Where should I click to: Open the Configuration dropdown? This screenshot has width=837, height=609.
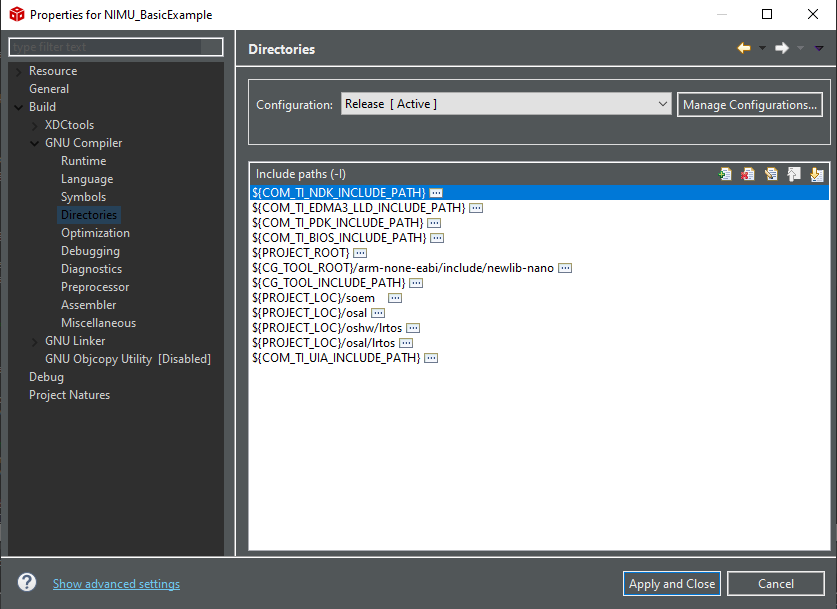coord(506,104)
